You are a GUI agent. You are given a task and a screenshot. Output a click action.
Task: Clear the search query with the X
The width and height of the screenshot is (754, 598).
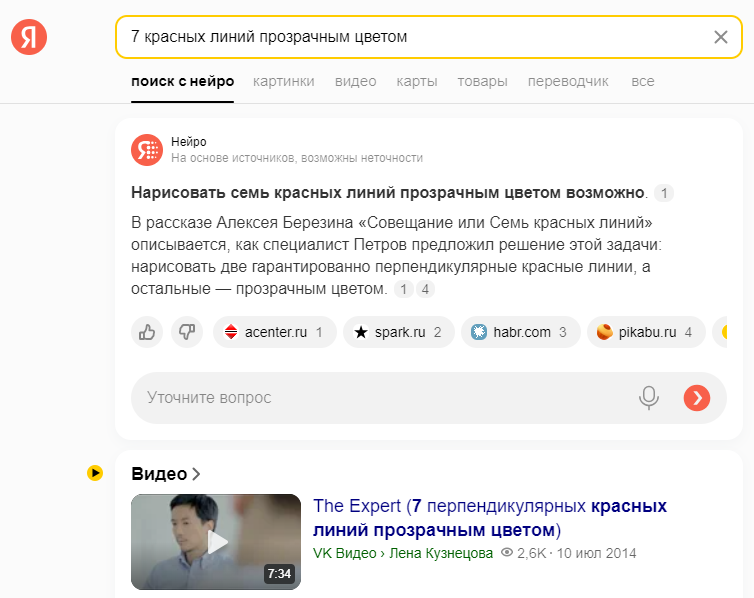(720, 37)
